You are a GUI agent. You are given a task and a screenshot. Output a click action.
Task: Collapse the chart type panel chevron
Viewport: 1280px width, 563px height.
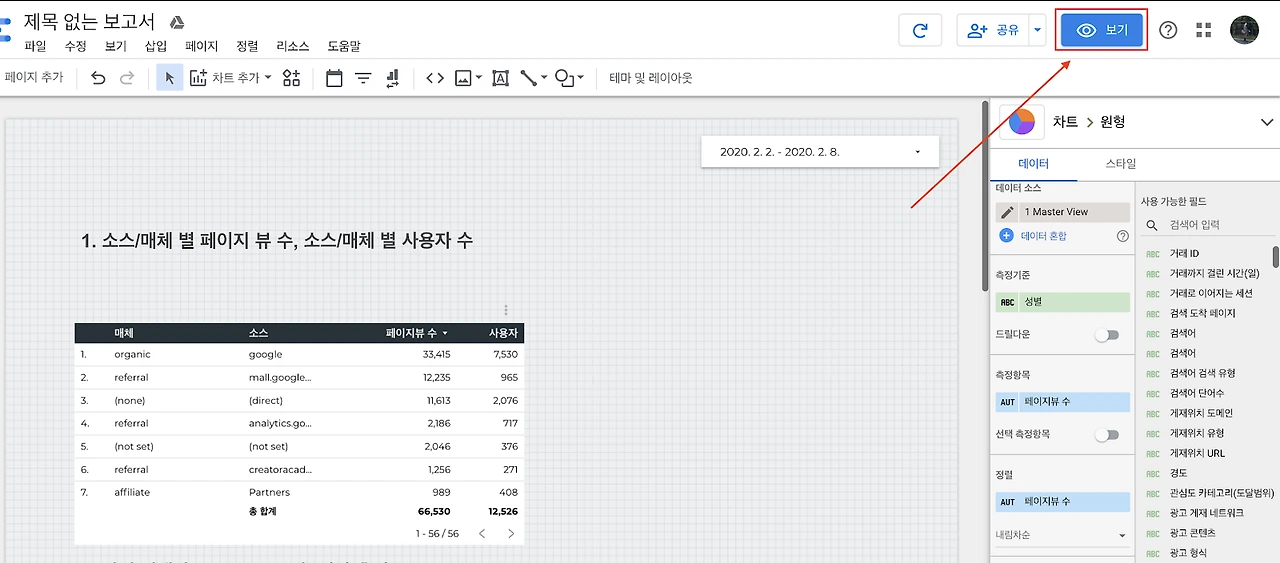click(1267, 122)
